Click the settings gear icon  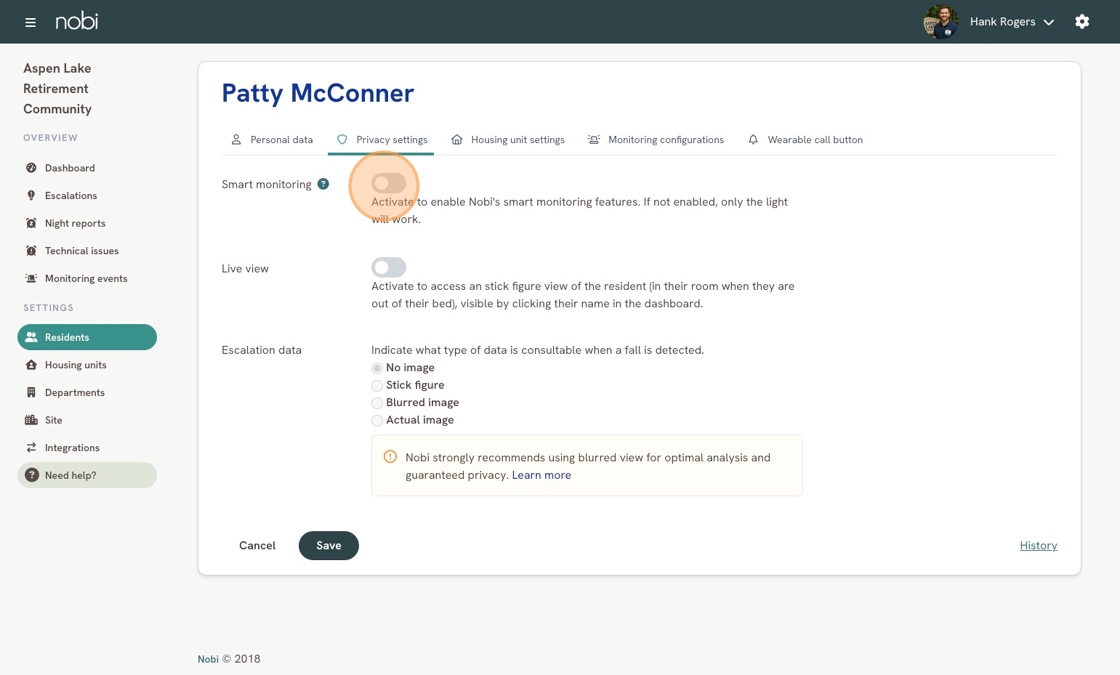[1082, 21]
